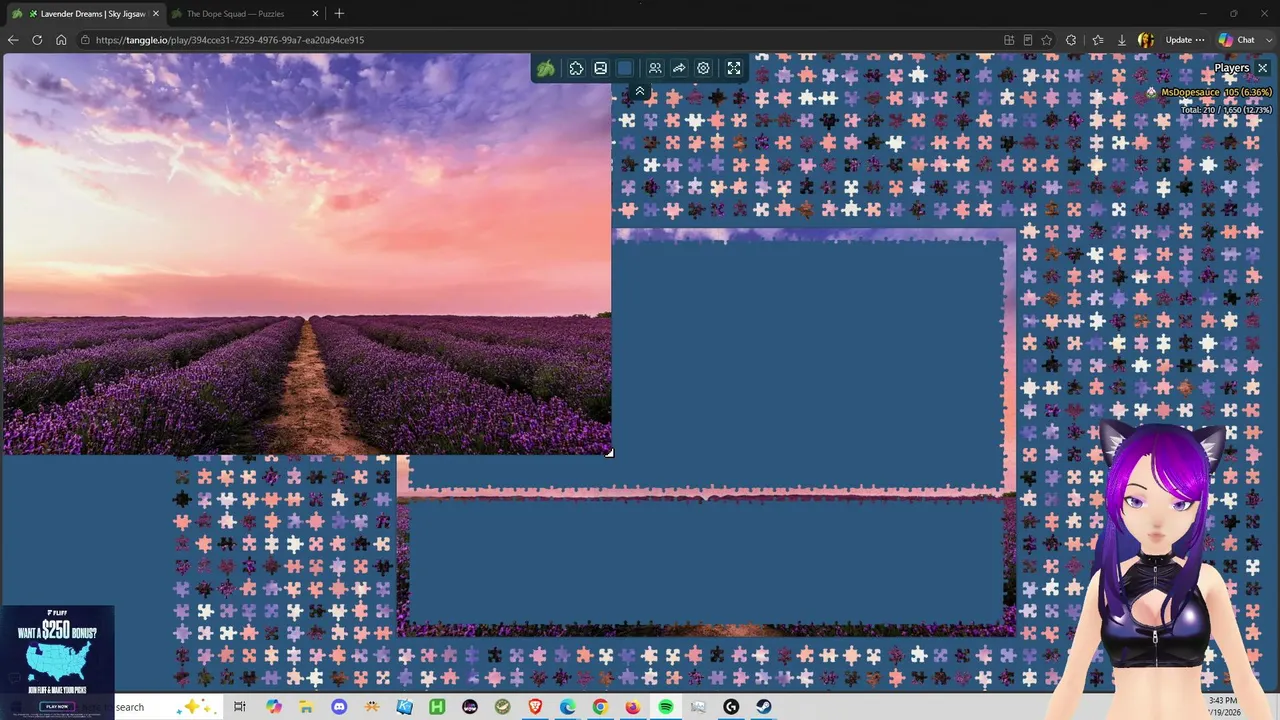The height and width of the screenshot is (720, 1280).
Task: Collapse the Tanggle toolbar with the double chevron
Action: pyautogui.click(x=640, y=91)
